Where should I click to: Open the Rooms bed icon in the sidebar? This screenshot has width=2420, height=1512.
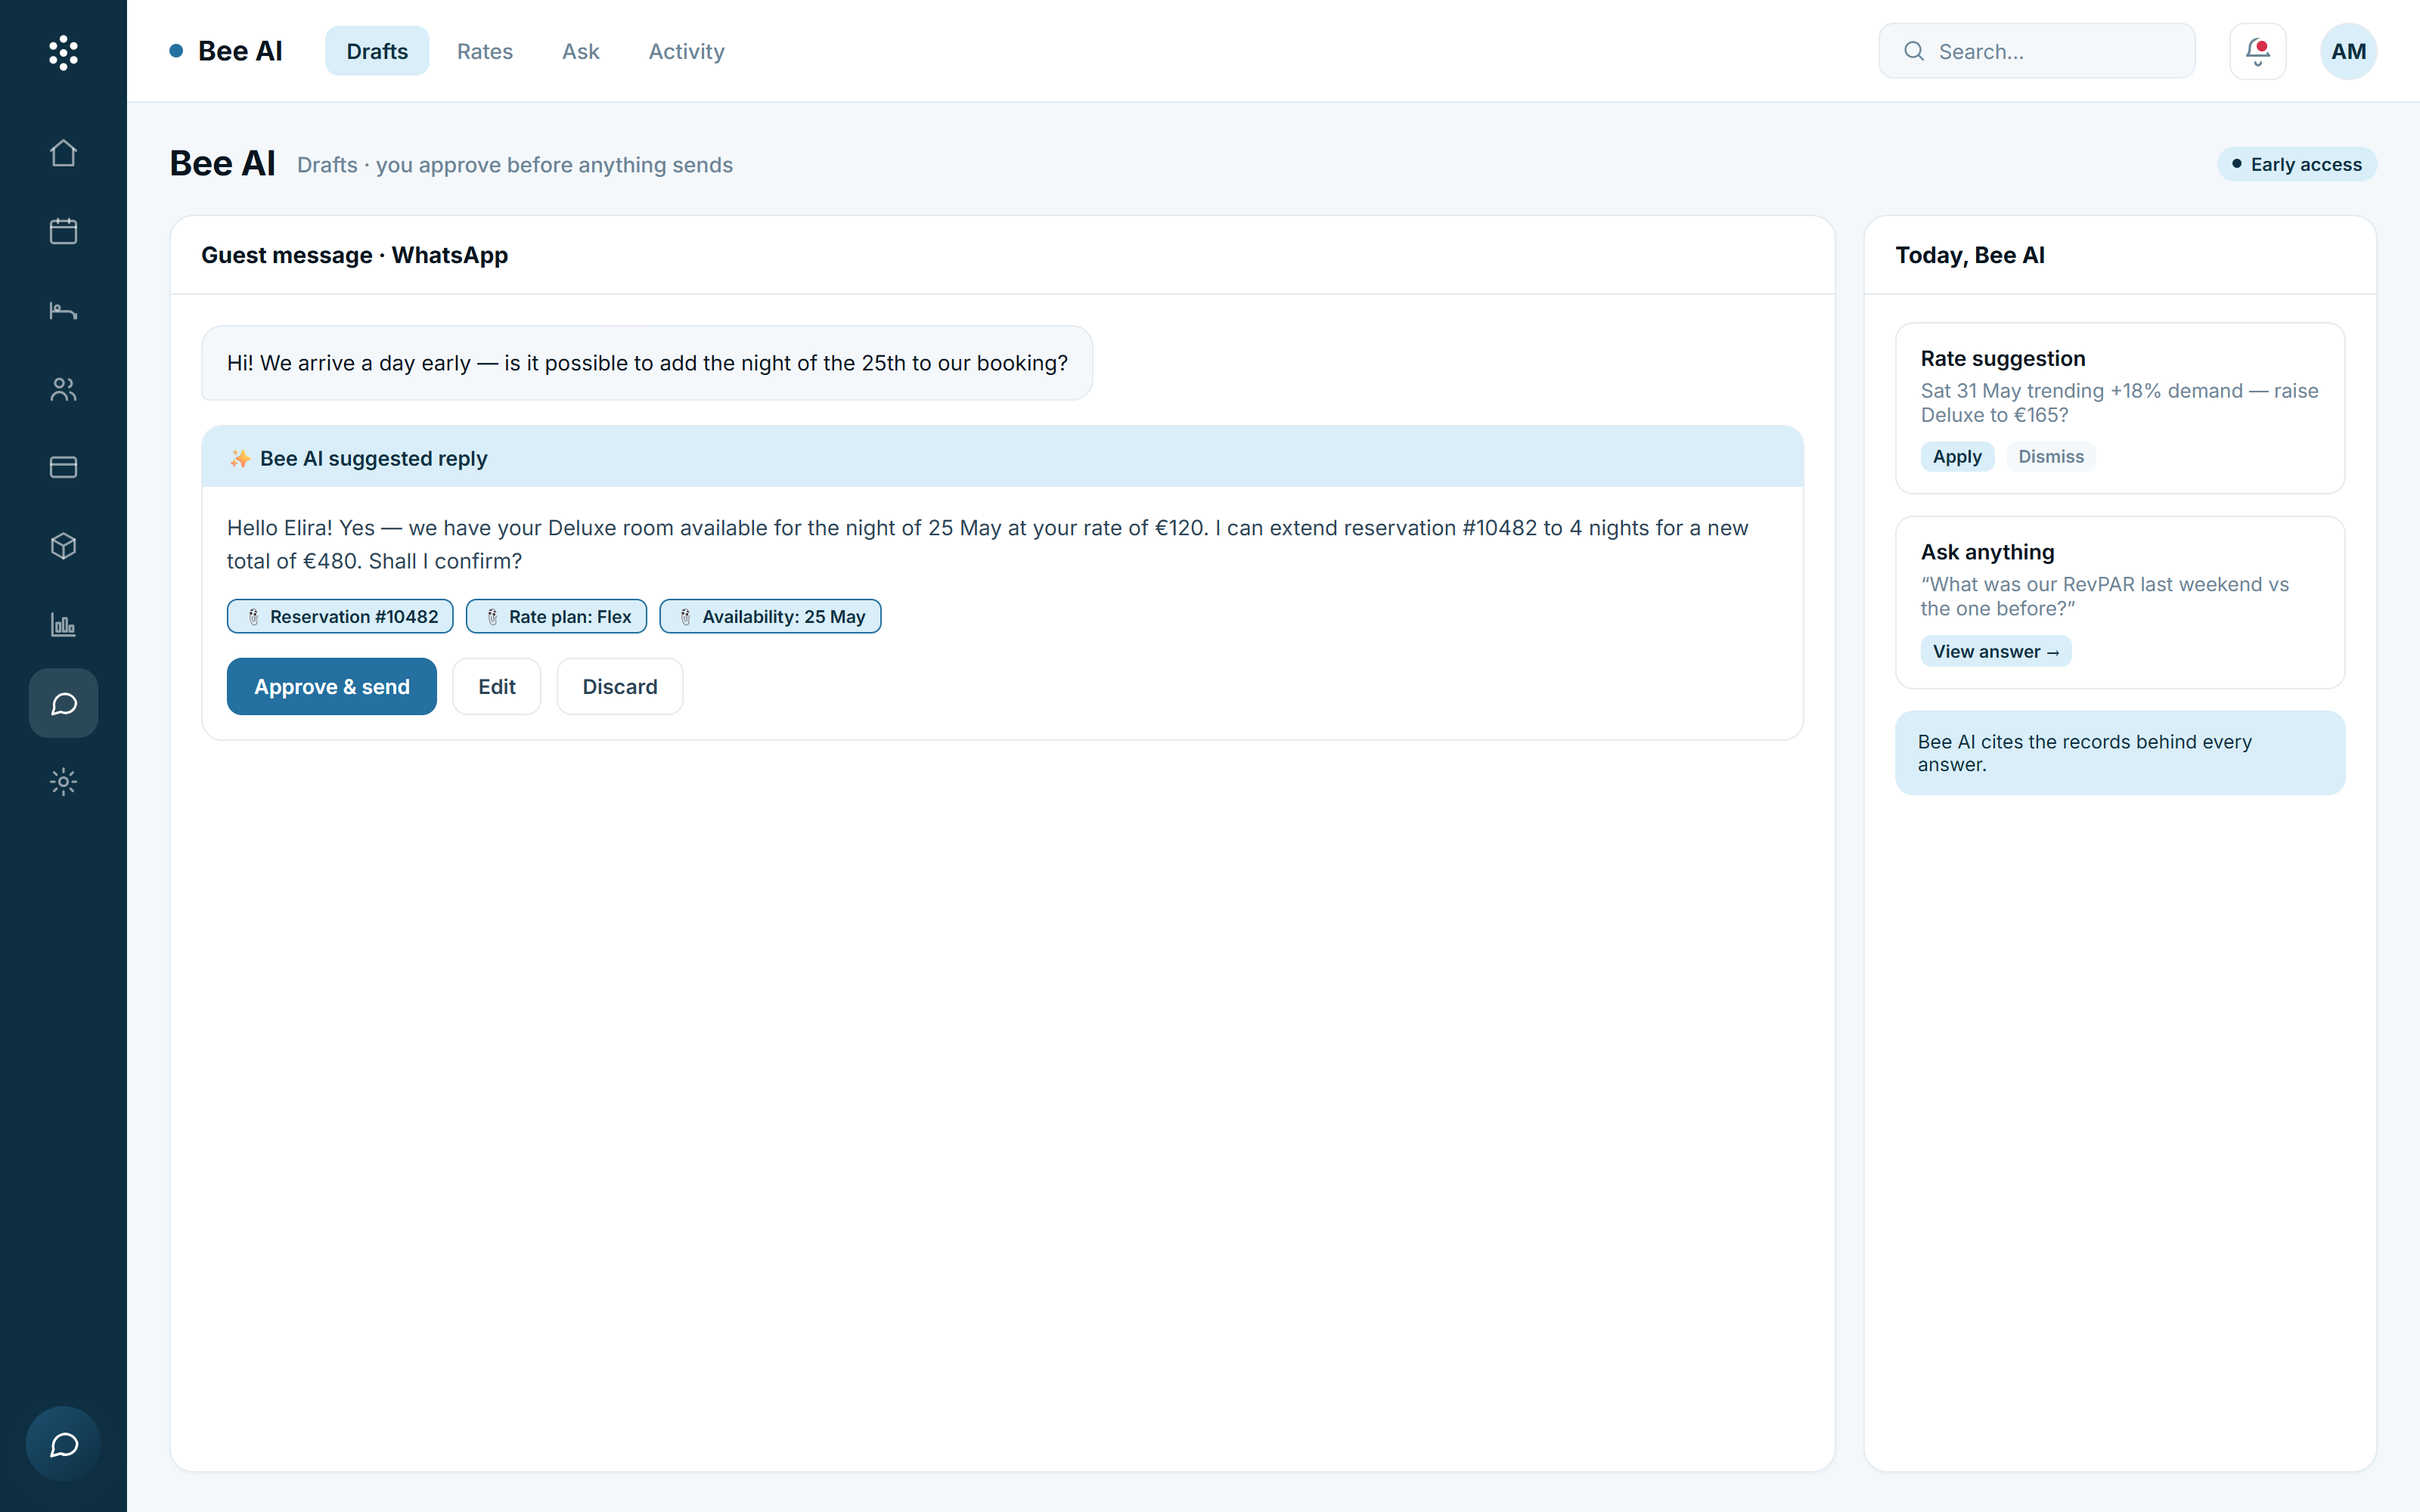[63, 310]
